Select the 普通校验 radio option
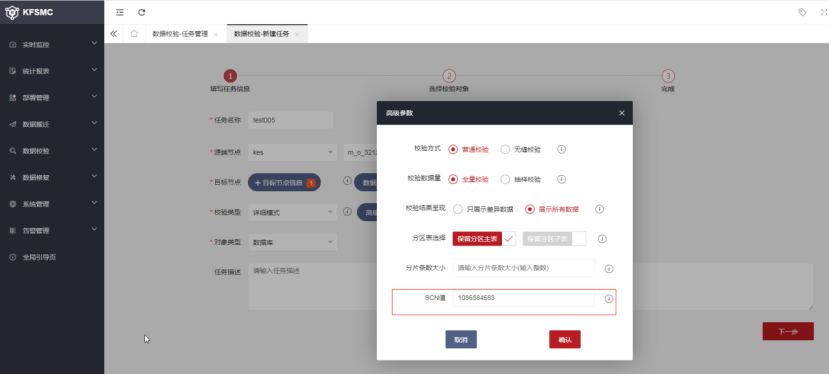This screenshot has width=829, height=374. [x=468, y=150]
